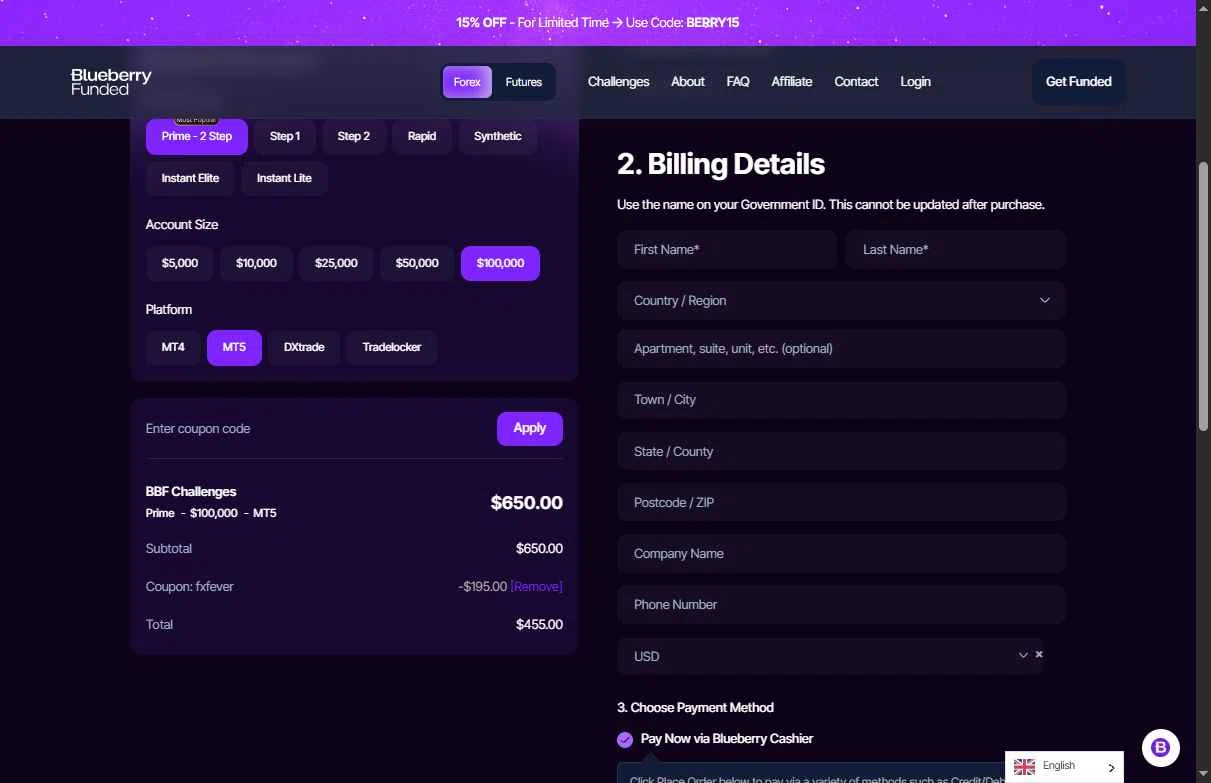Screen dimensions: 1211x783
Task: Open Login in the navigation menu
Action: [x=915, y=82]
